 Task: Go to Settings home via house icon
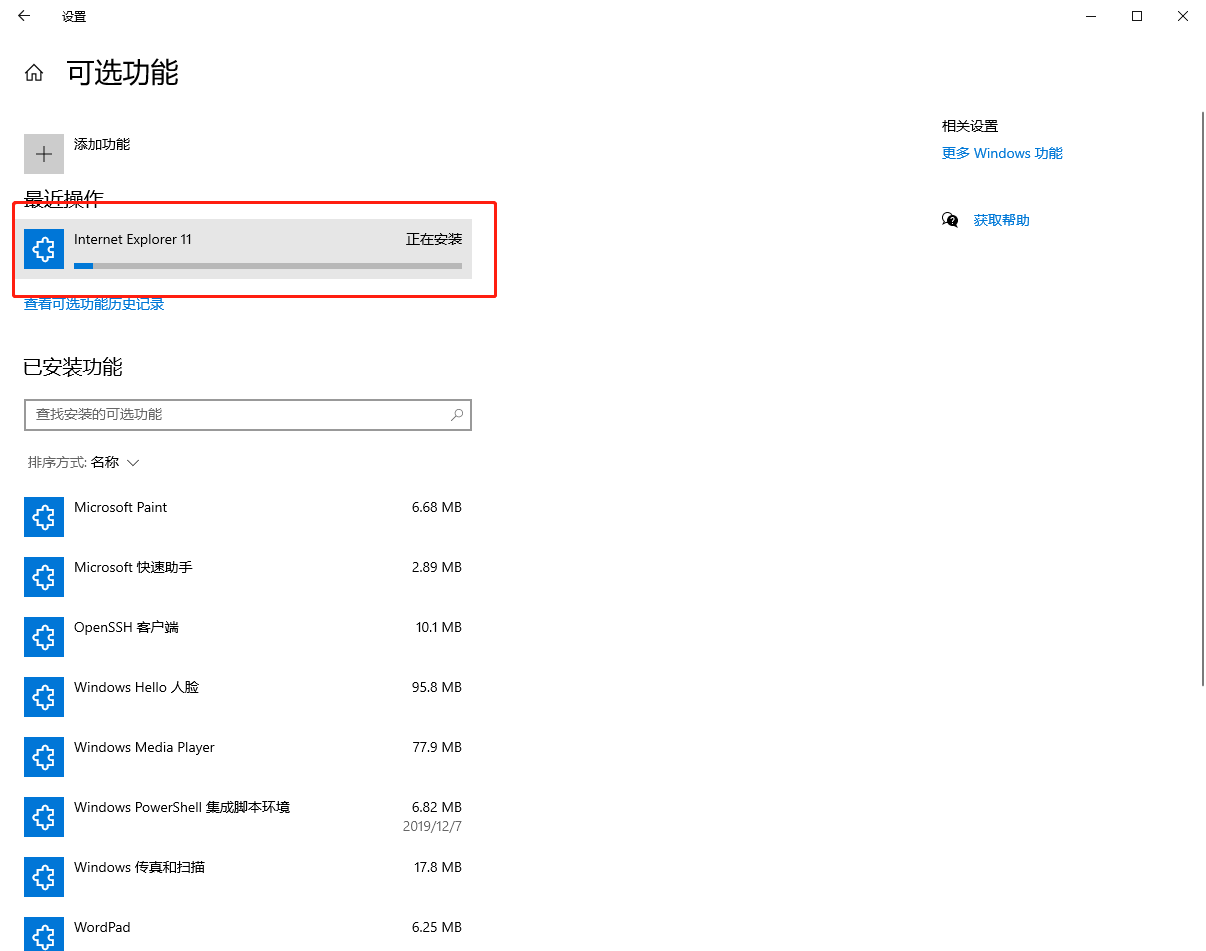(34, 73)
